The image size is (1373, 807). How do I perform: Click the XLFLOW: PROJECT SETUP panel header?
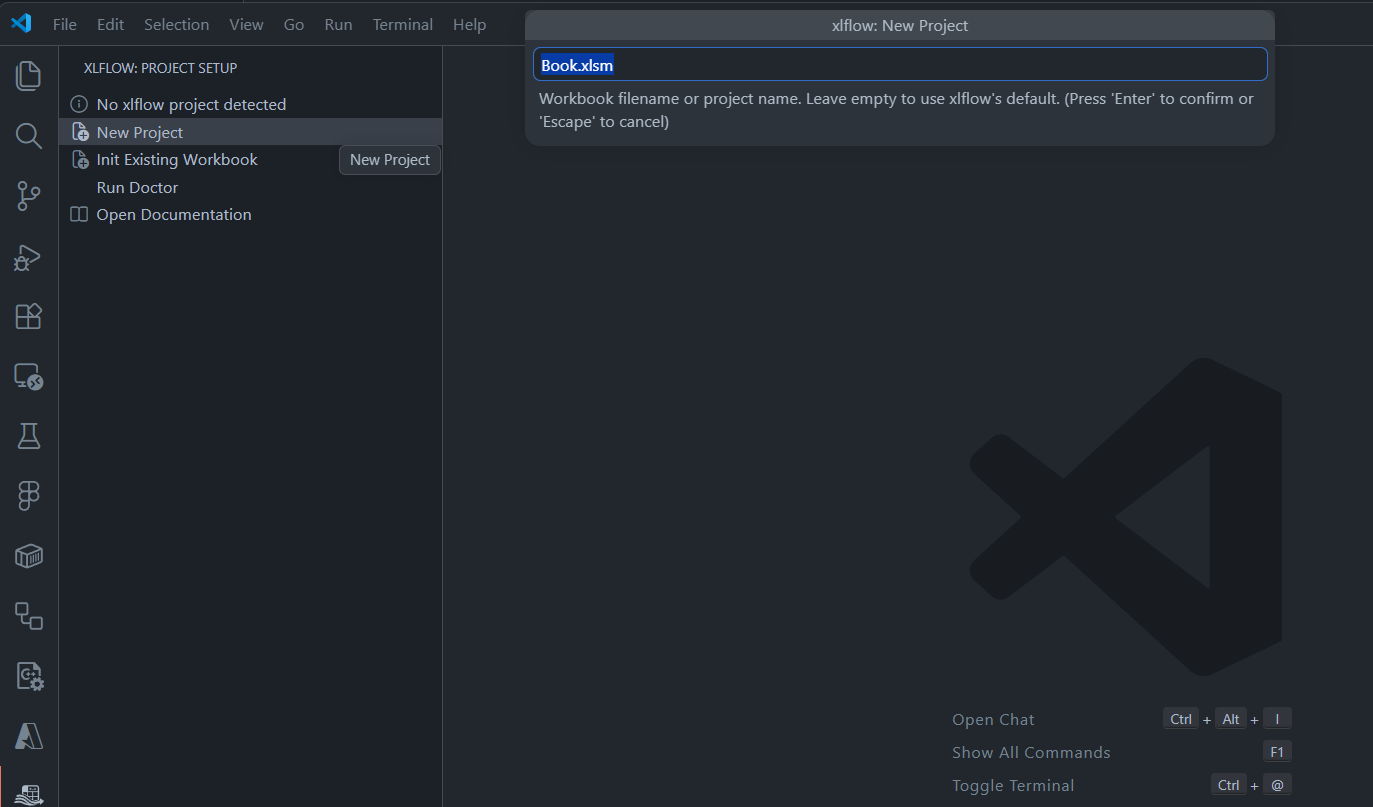[x=160, y=68]
